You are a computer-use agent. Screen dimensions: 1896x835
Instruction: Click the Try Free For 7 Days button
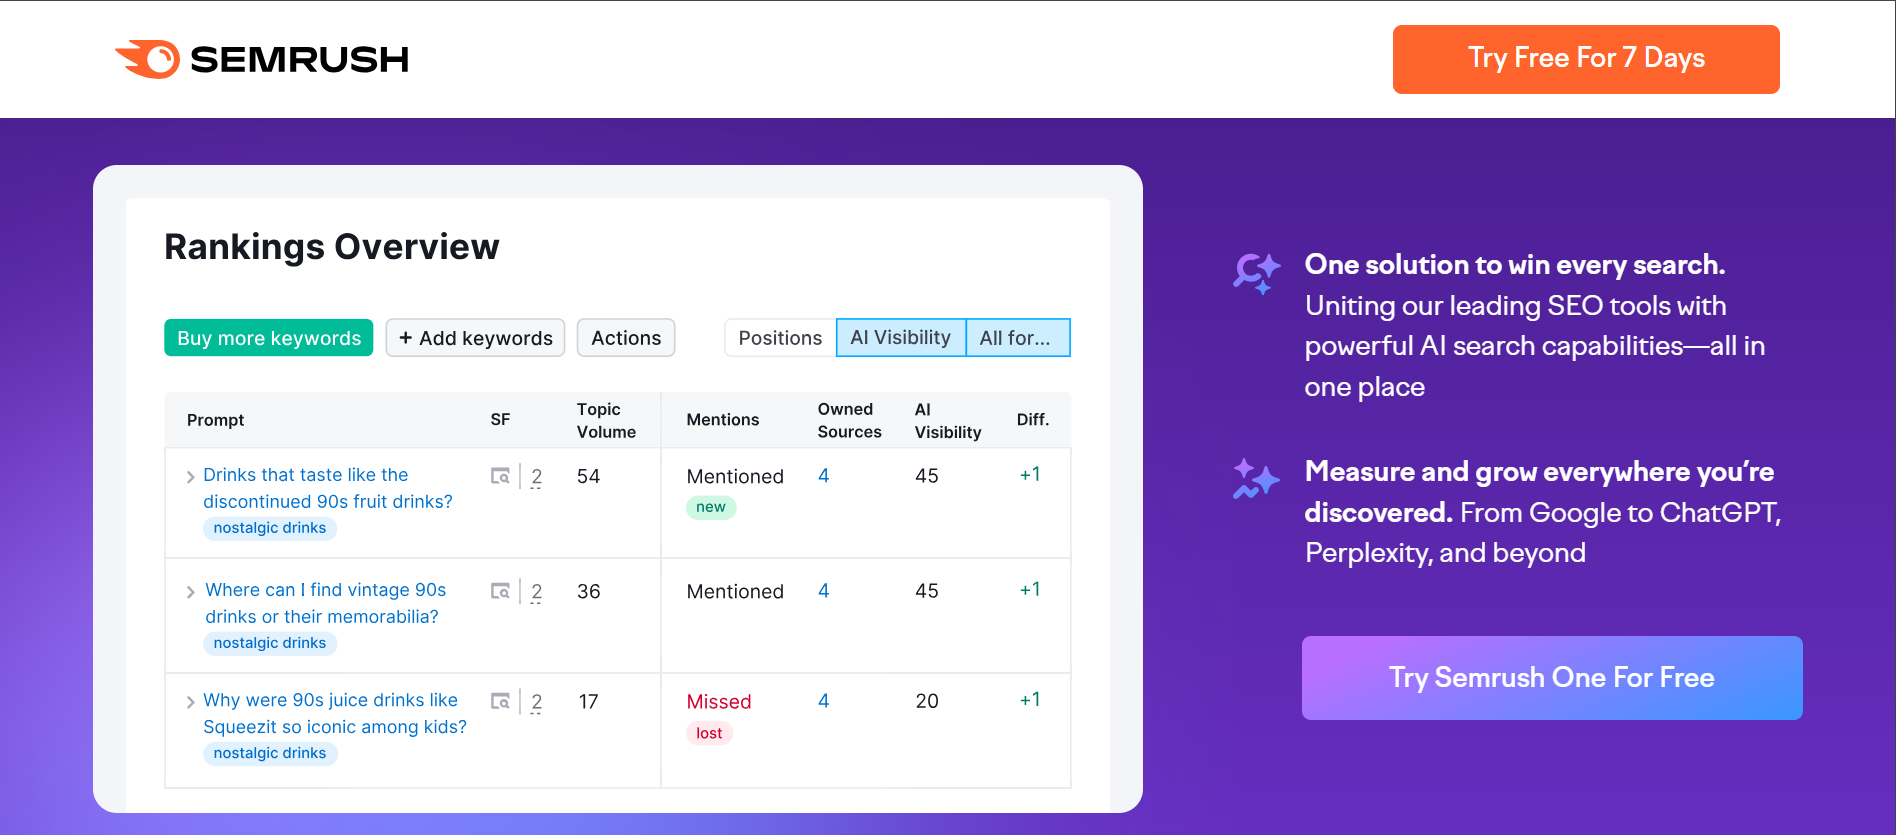pyautogui.click(x=1586, y=59)
